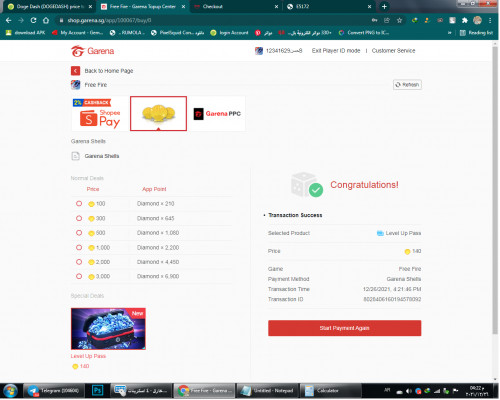Open the Level Up Pass thumbnail
This screenshot has height=400, width=500.
108,329
